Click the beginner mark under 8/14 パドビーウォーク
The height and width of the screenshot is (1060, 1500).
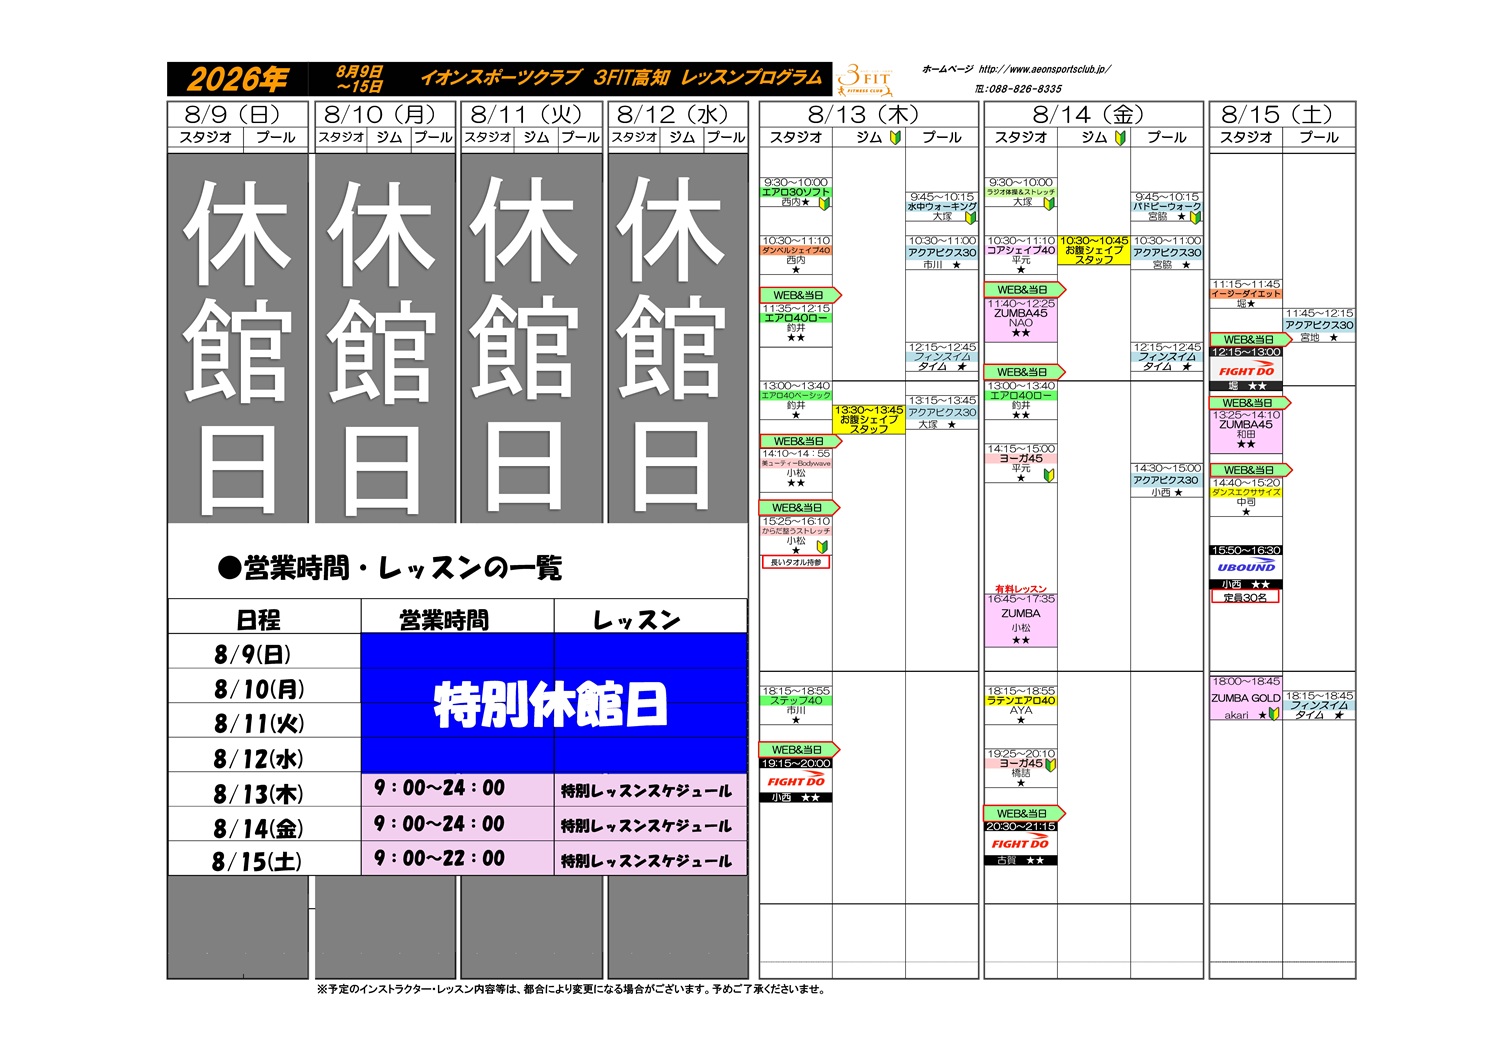coord(1195,217)
